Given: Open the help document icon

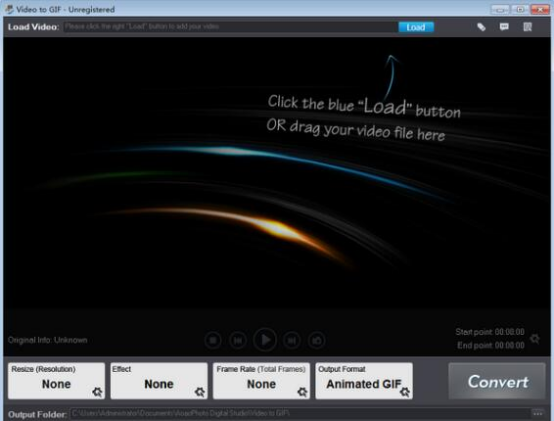Looking at the screenshot, I should 528,27.
